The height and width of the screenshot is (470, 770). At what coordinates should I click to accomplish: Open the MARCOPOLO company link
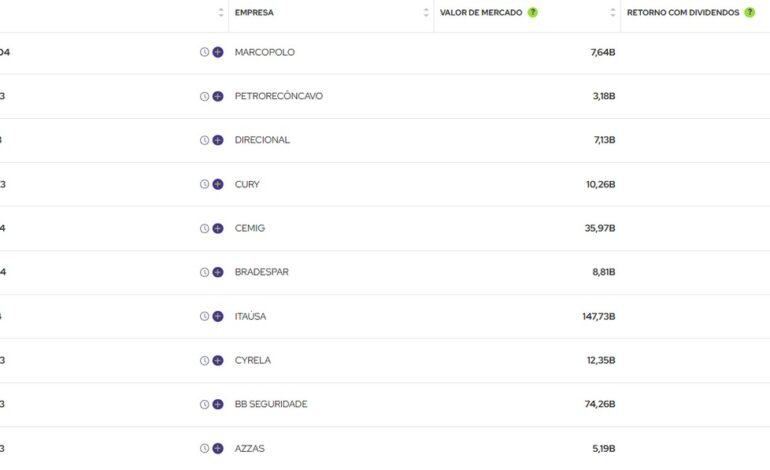point(265,52)
